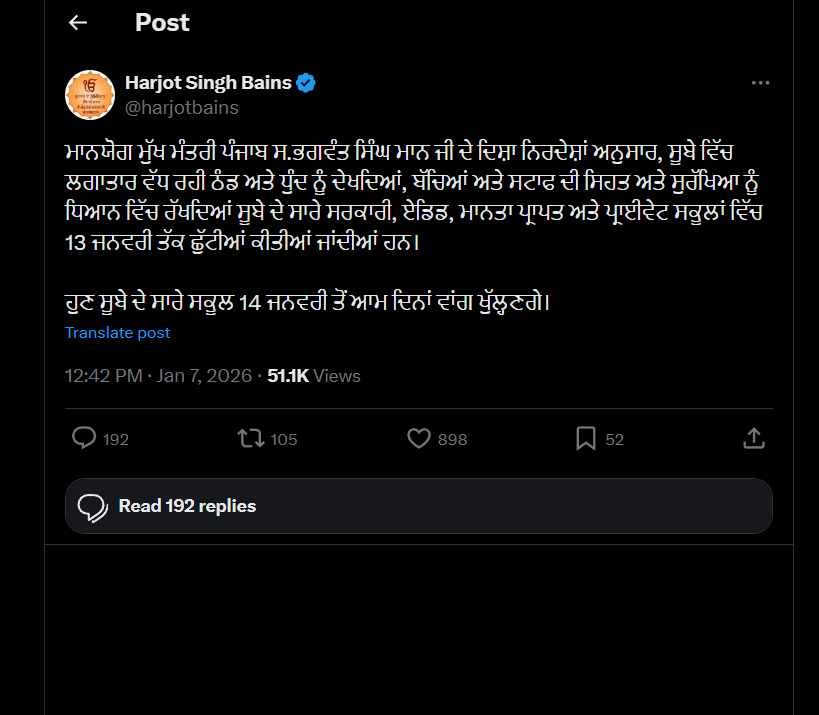Image resolution: width=819 pixels, height=715 pixels.
Task: Share the post using the upload icon
Action: 755,438
